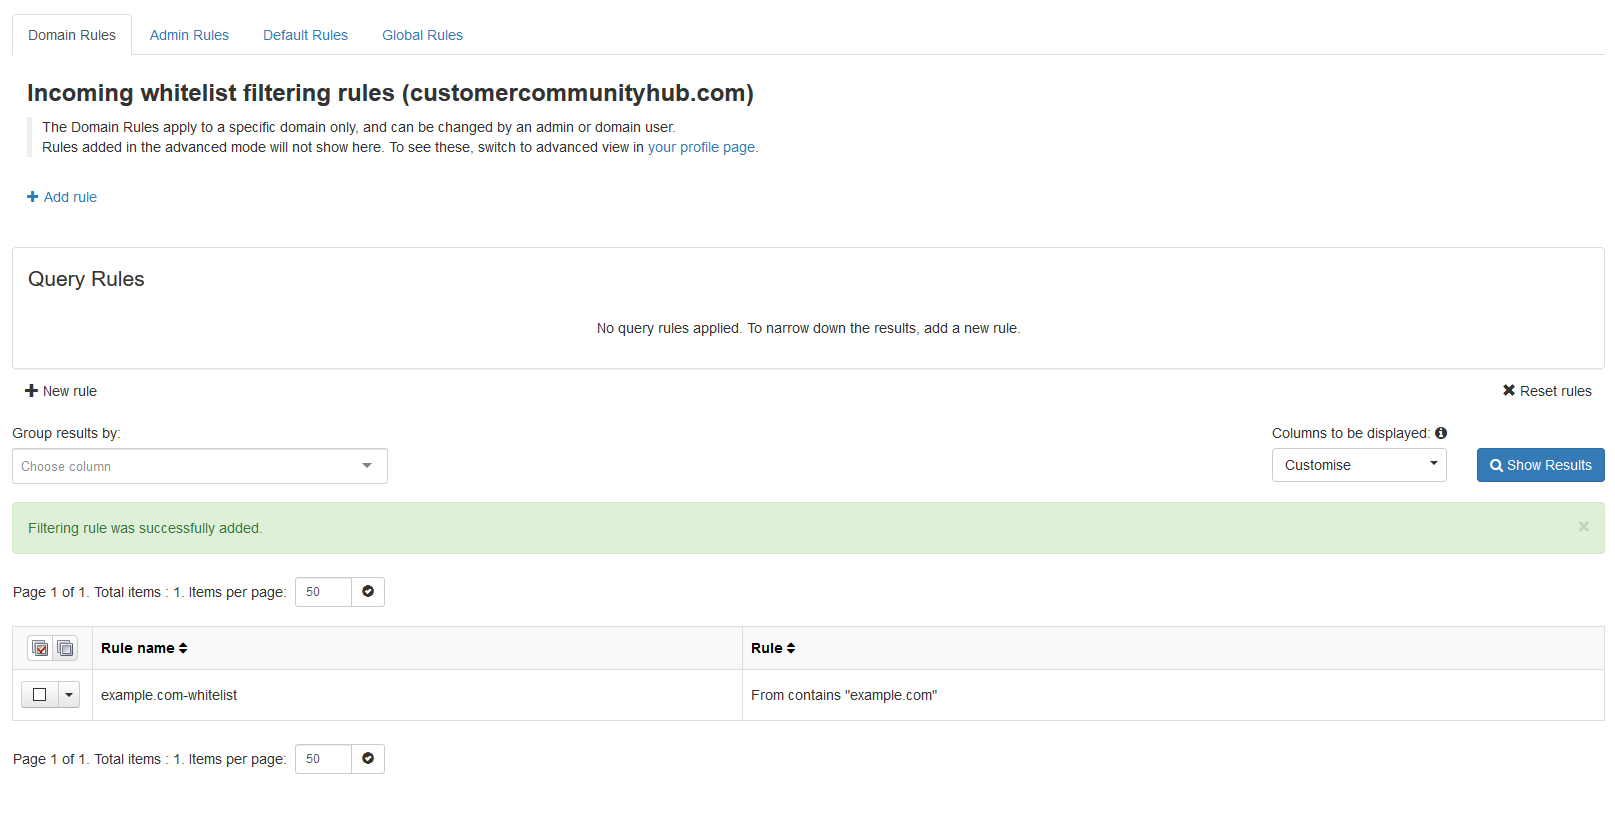
Task: Switch to the Admin Rules tab
Action: [189, 35]
